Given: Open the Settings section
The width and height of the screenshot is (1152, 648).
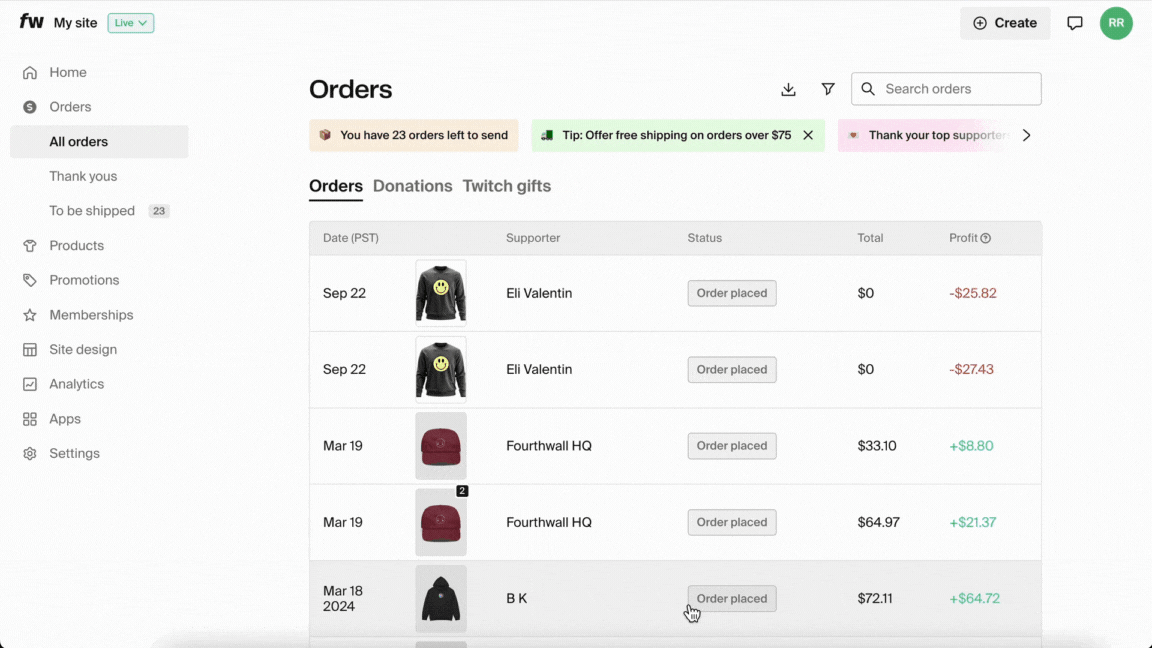Looking at the screenshot, I should click(x=74, y=453).
